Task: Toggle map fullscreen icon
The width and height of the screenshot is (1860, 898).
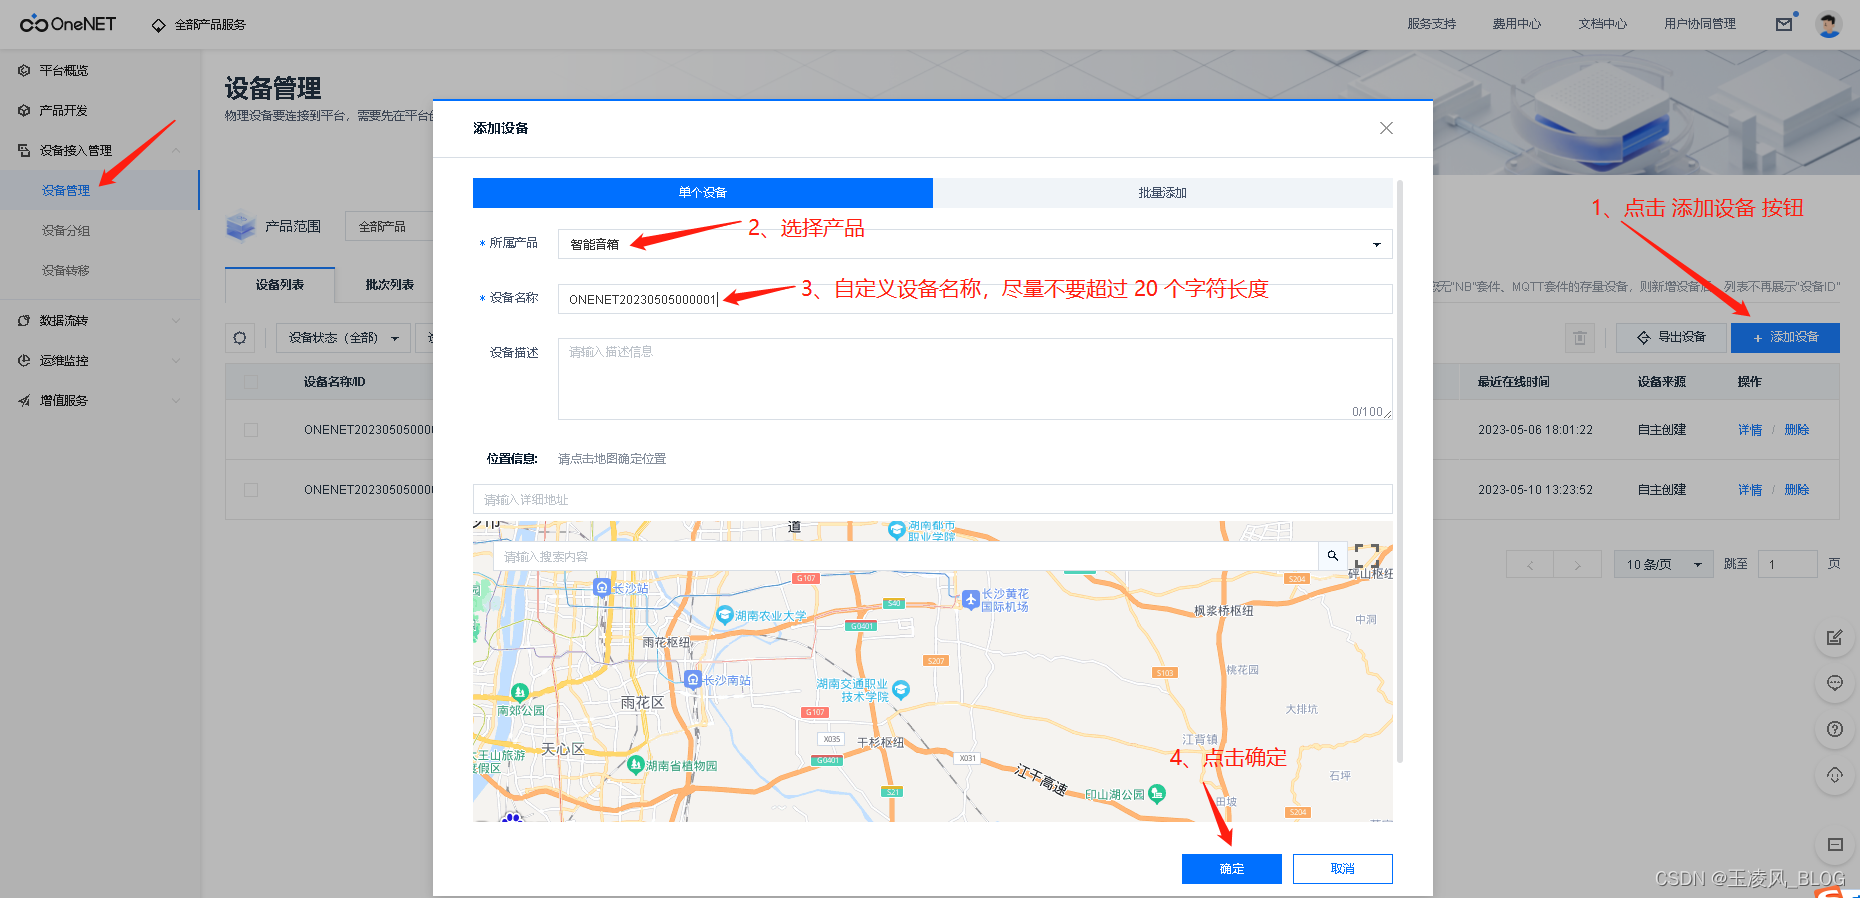Action: [x=1367, y=556]
